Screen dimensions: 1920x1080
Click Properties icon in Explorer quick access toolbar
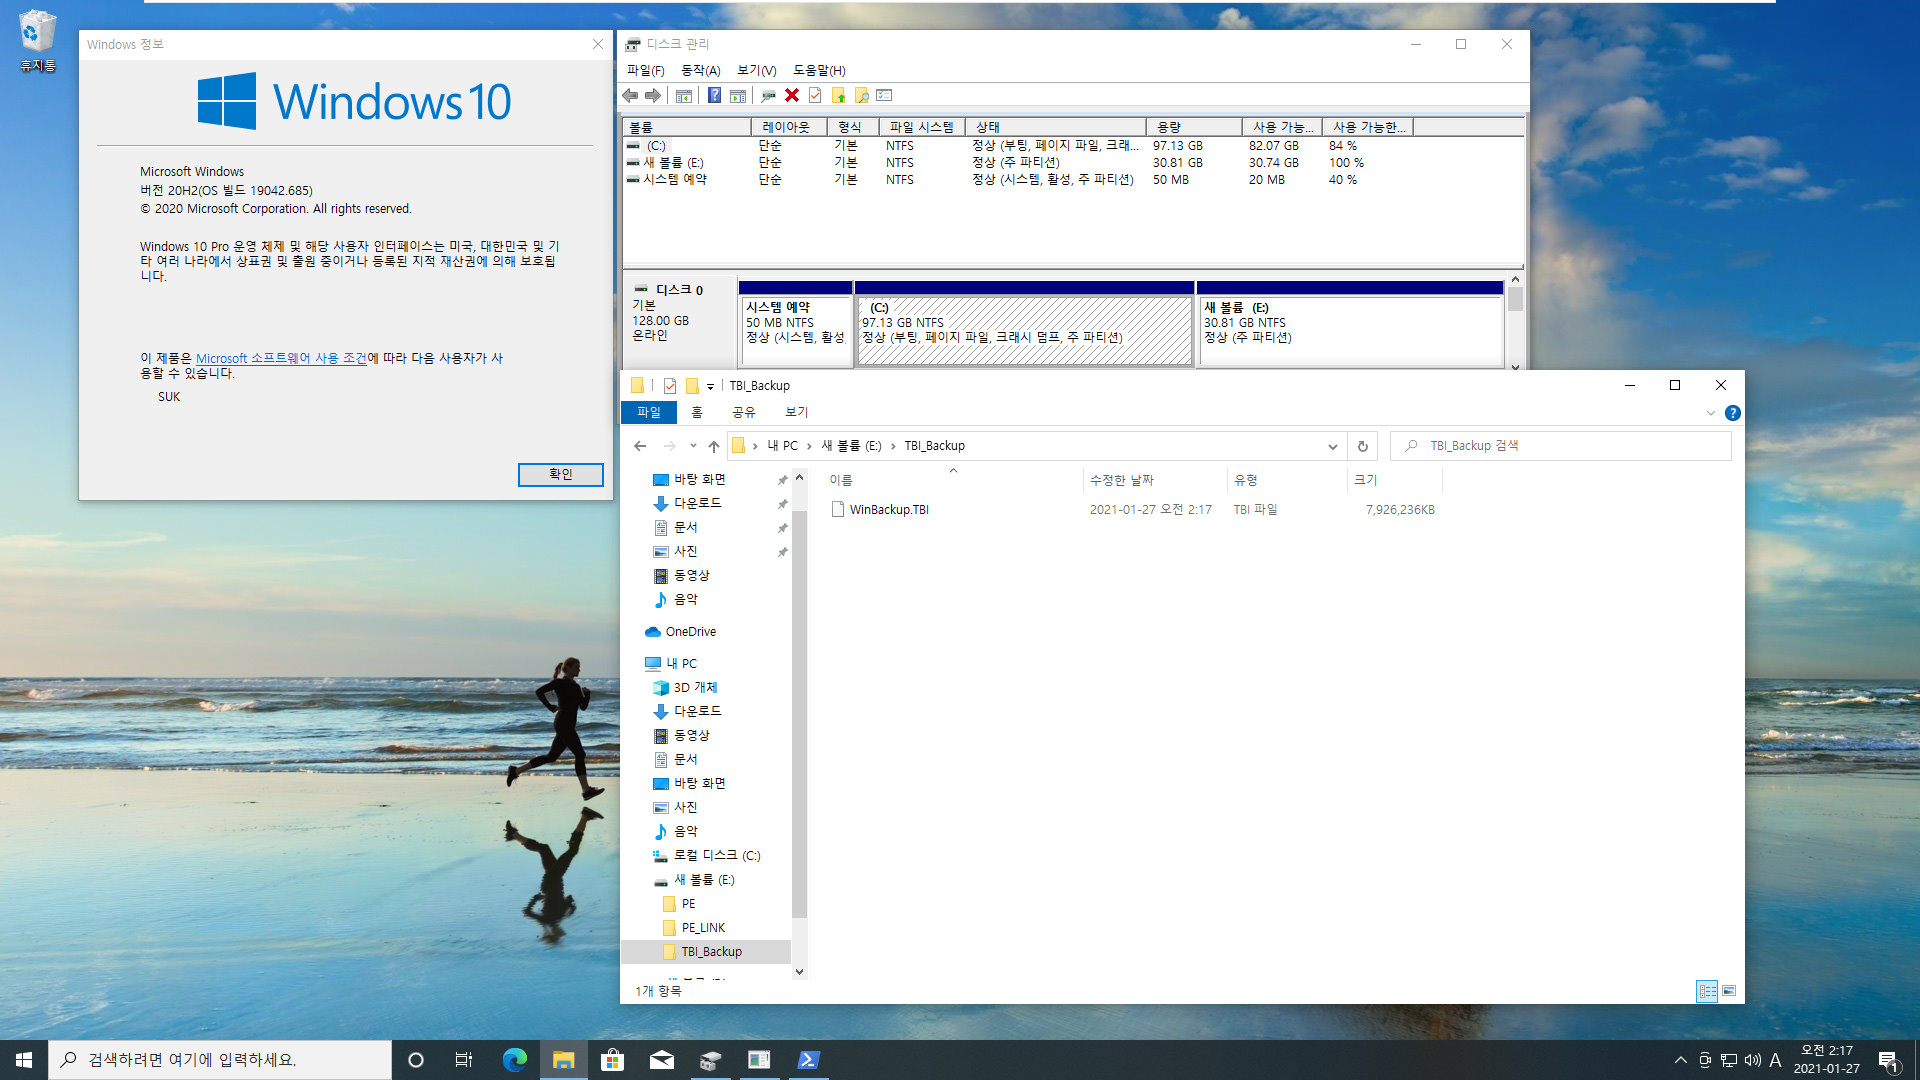[669, 386]
